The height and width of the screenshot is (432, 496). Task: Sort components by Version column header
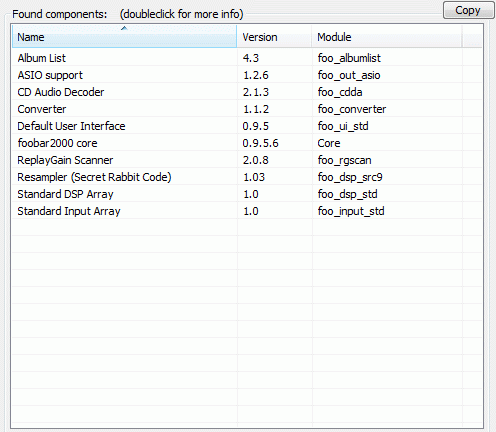click(x=274, y=36)
